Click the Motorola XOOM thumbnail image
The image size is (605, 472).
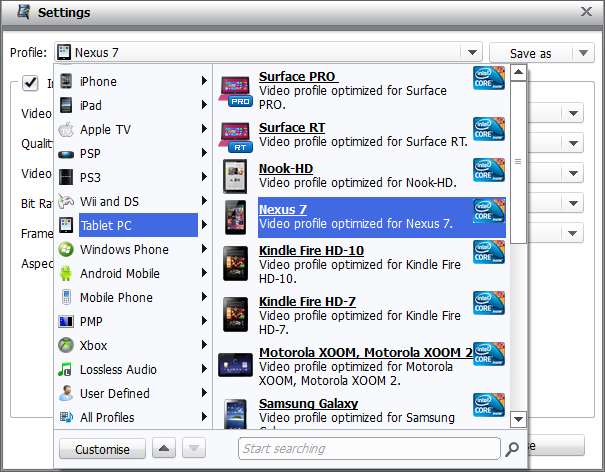(236, 365)
